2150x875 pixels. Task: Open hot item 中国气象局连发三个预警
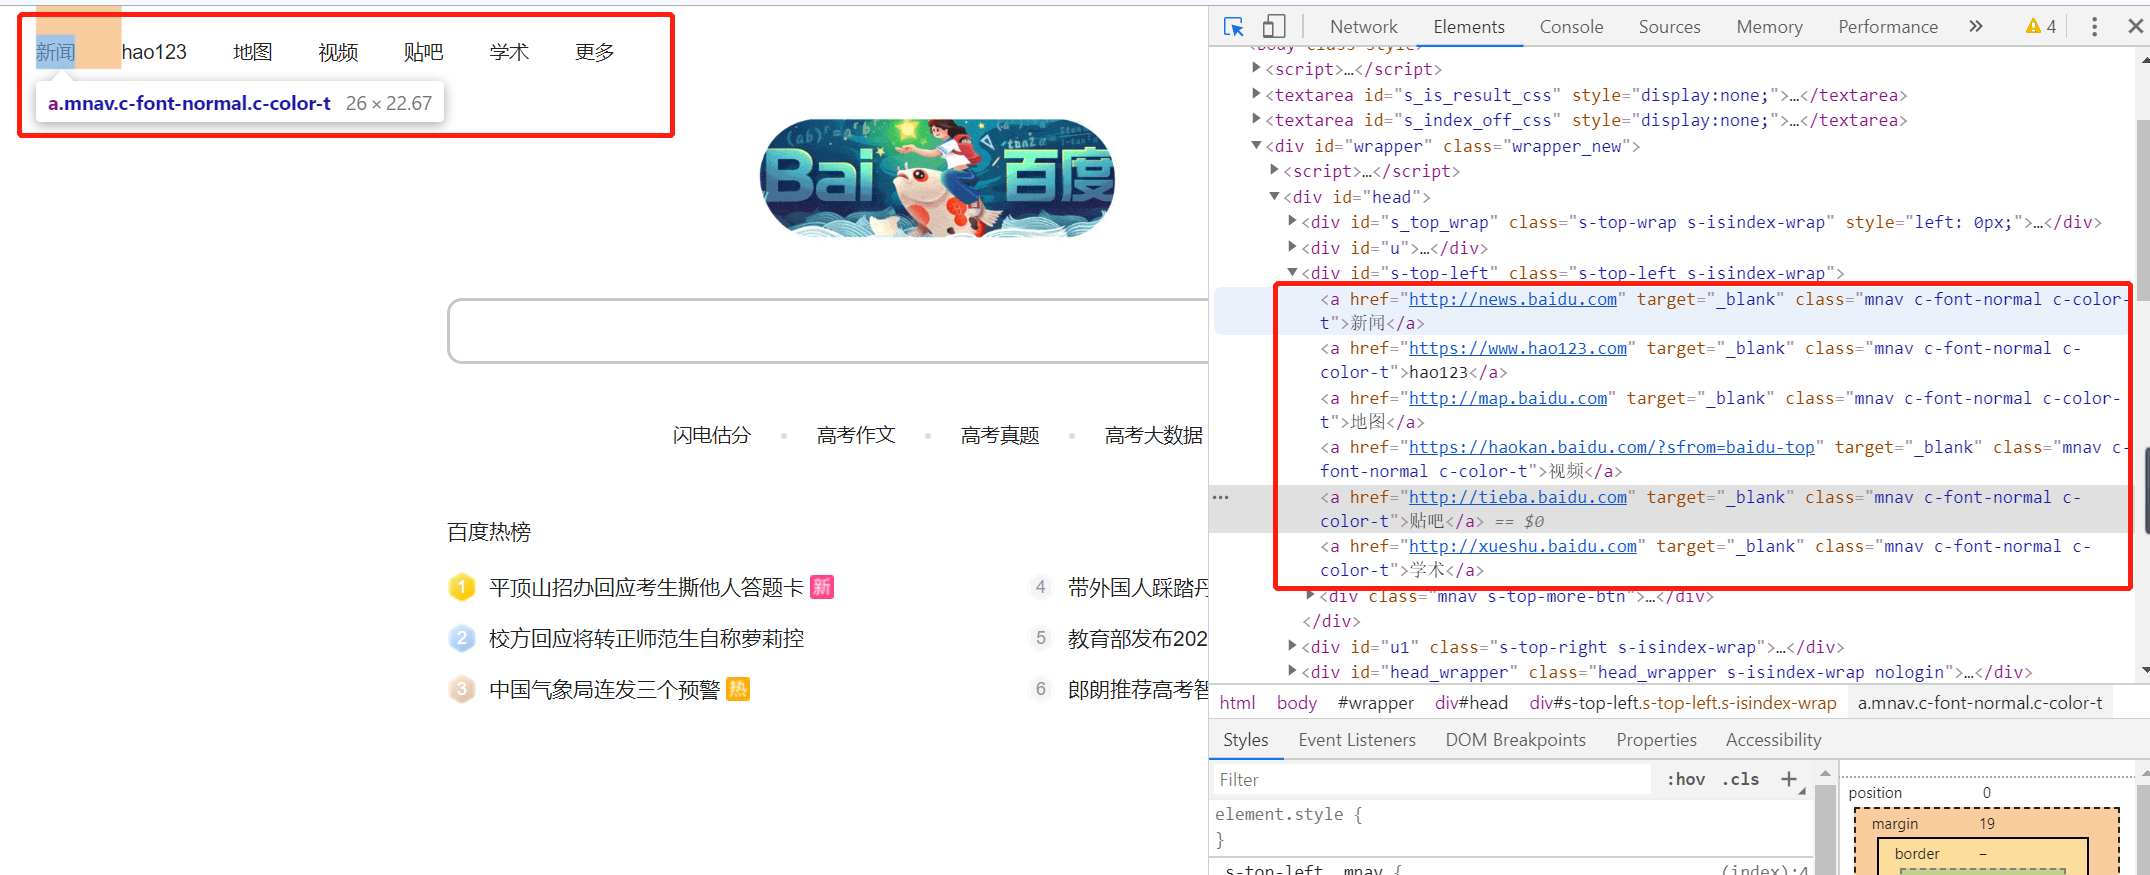click(x=604, y=689)
